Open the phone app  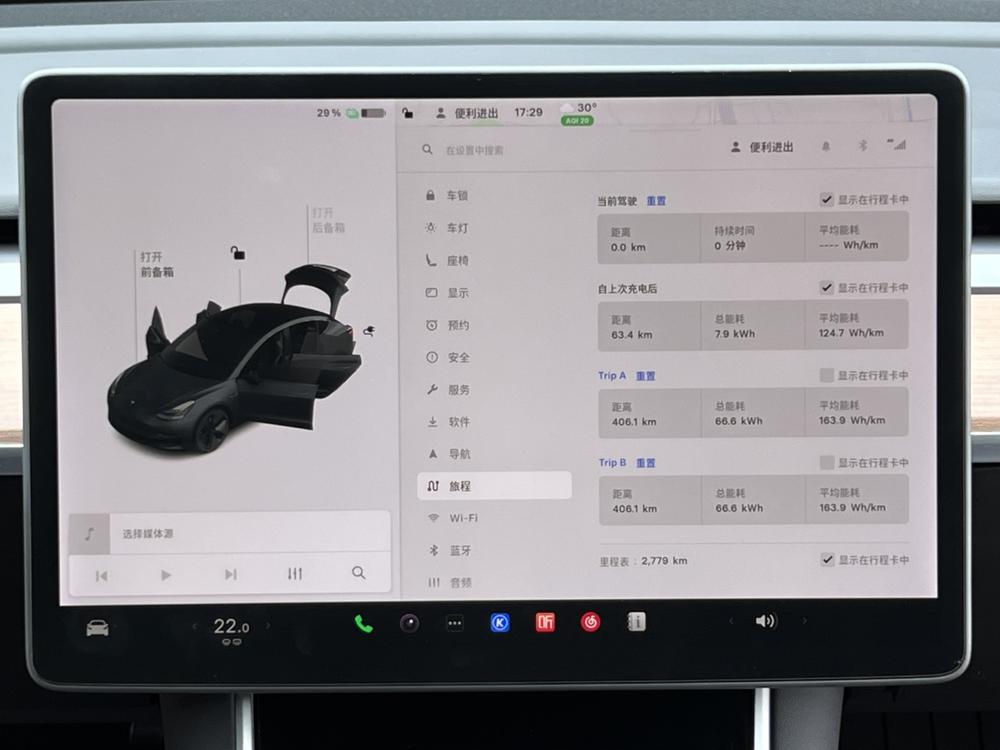[364, 624]
